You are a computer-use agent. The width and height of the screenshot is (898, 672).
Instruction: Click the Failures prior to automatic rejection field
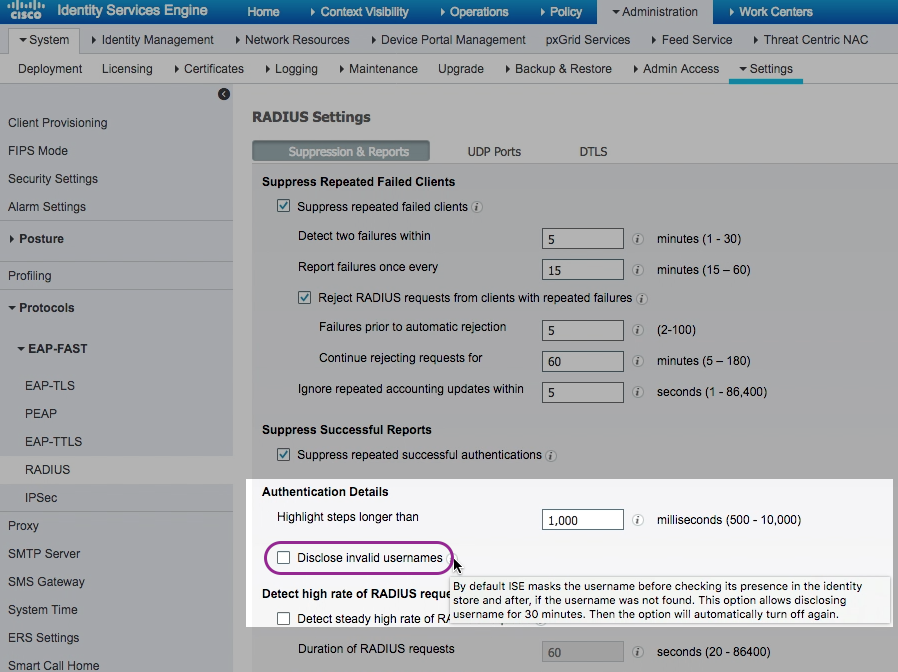point(582,330)
